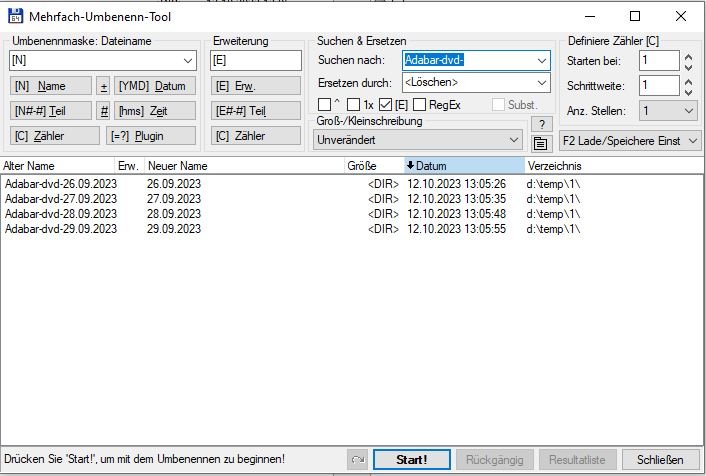Viewport: 706px width, 476px height.
Task: Click the question mark help button
Action: click(x=542, y=124)
